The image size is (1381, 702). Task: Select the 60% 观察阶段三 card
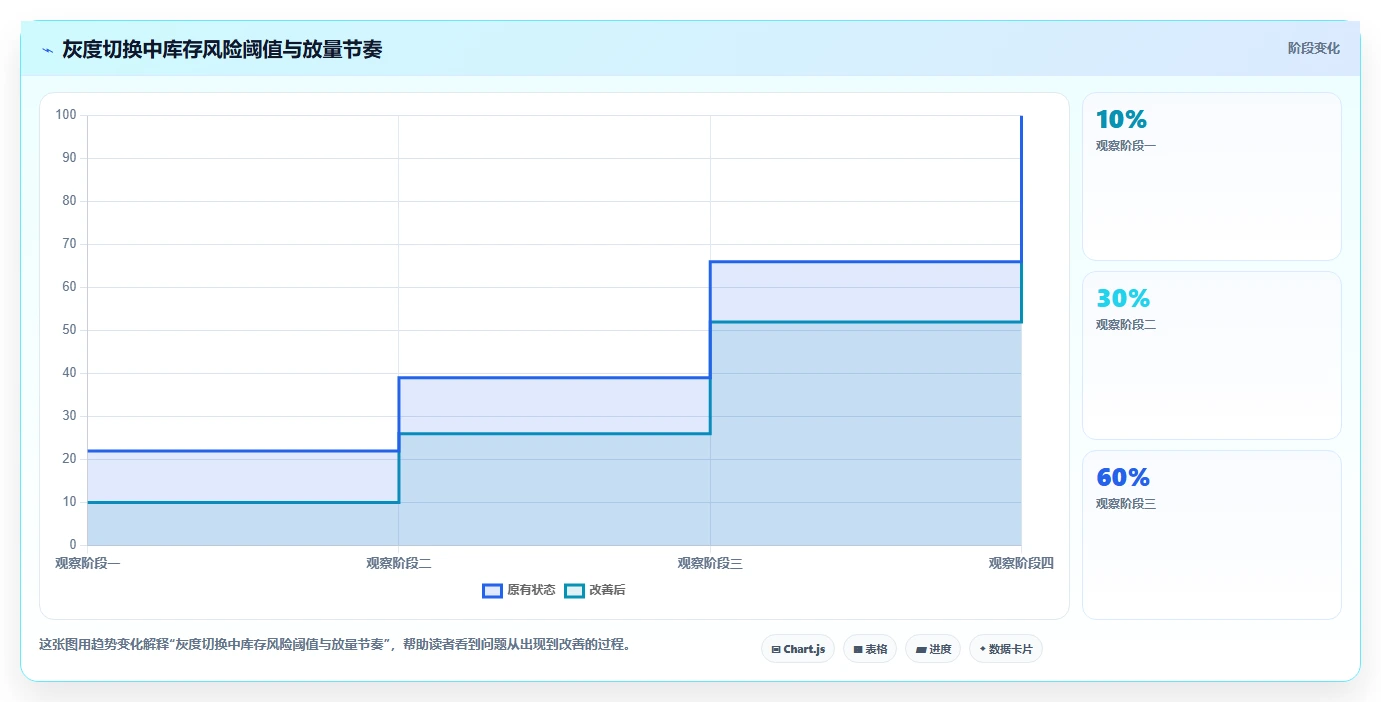(x=1211, y=535)
